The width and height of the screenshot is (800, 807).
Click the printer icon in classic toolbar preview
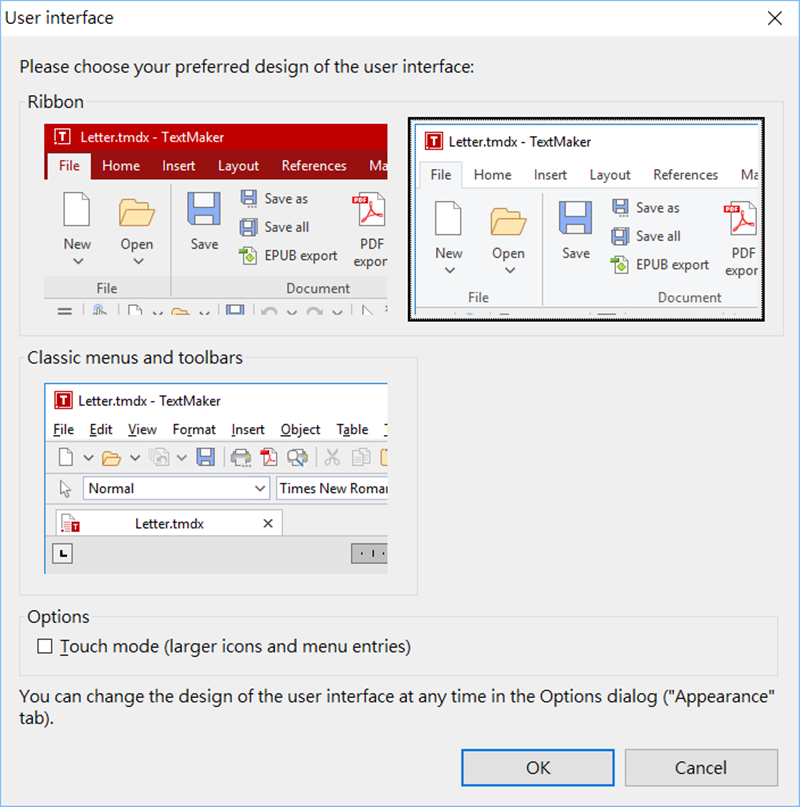coord(241,457)
